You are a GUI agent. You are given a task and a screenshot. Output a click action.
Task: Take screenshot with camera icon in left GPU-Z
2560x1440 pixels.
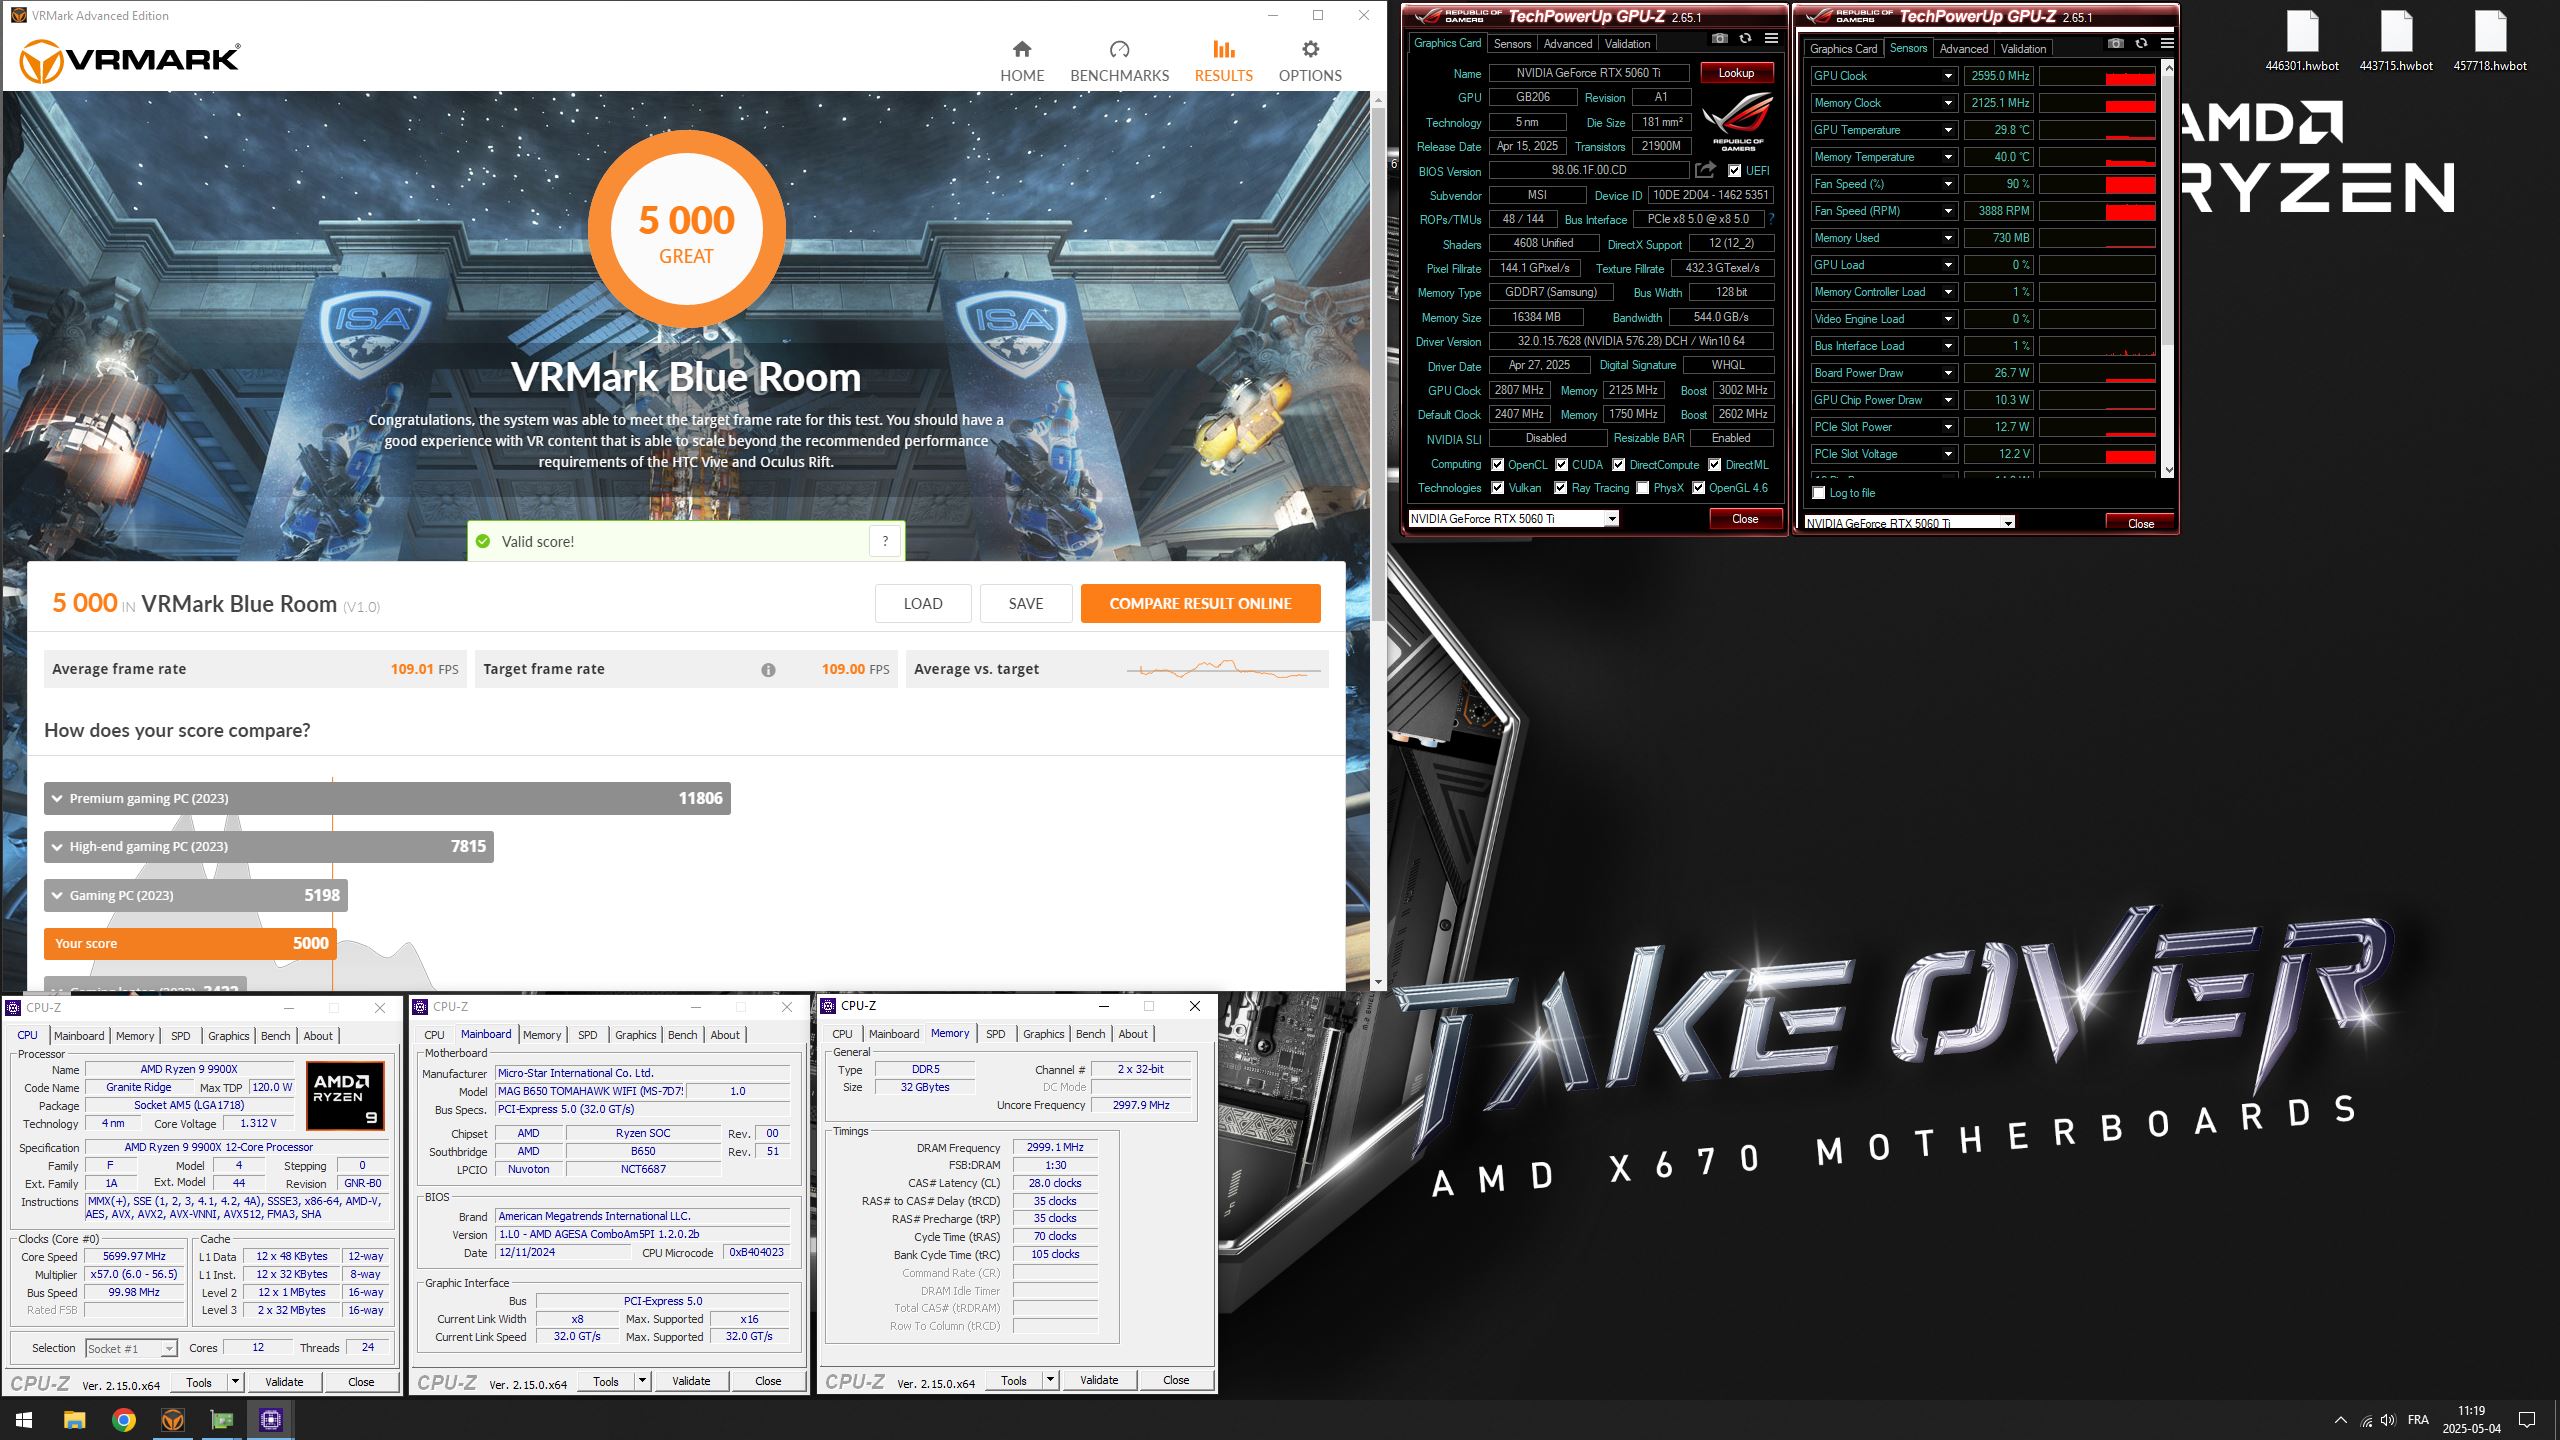click(1719, 39)
